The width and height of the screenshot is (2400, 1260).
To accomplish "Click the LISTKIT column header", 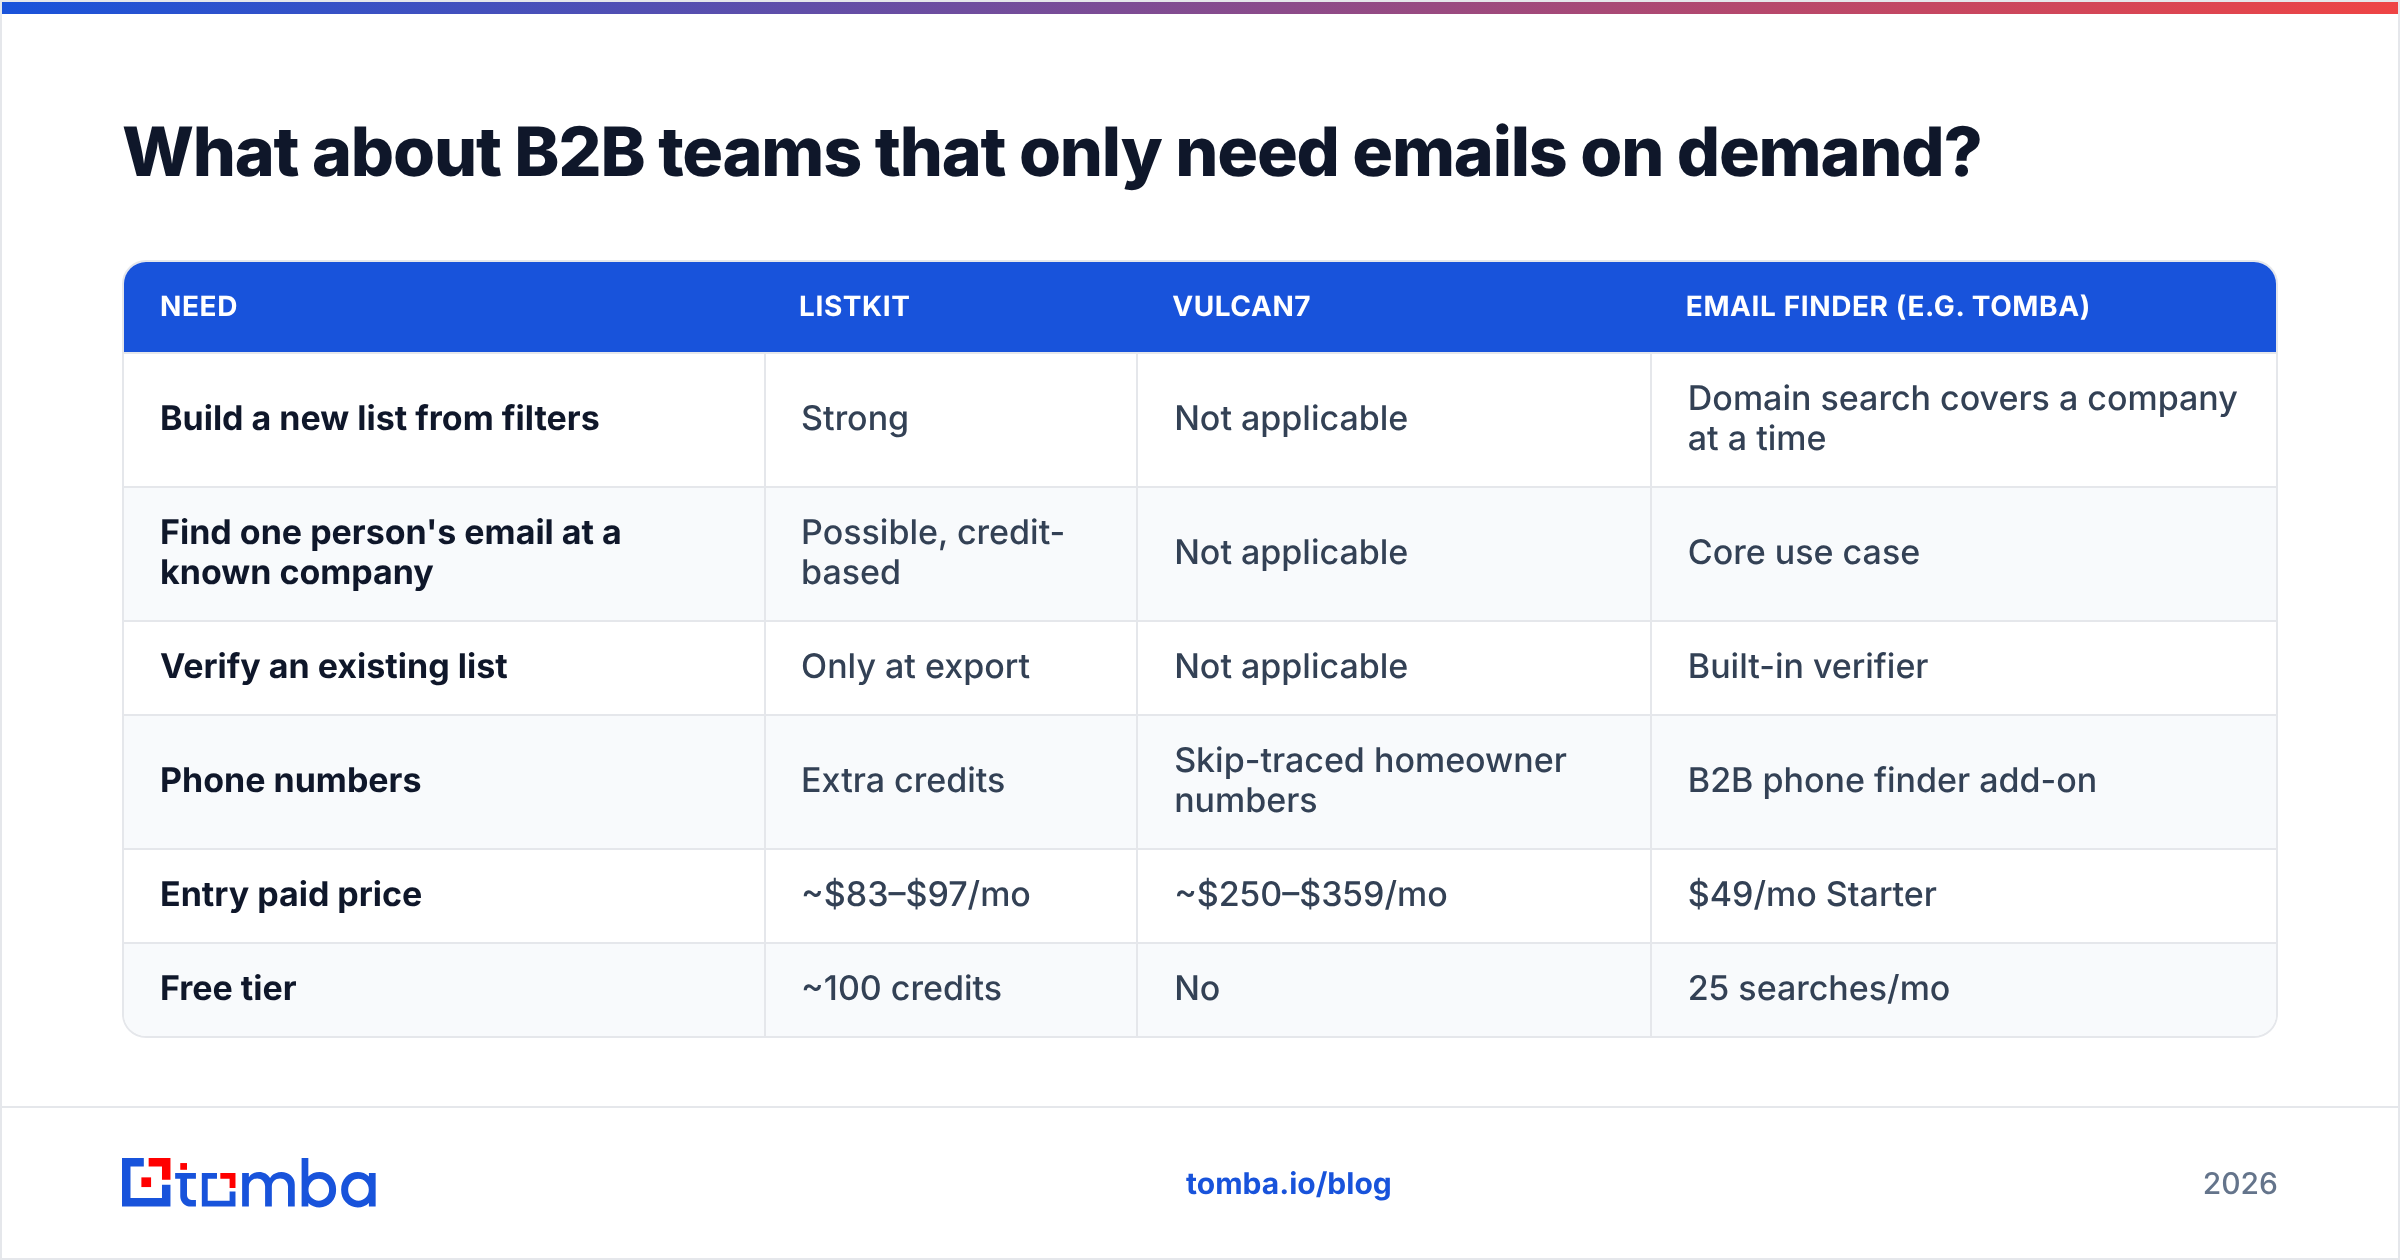I will coord(854,306).
